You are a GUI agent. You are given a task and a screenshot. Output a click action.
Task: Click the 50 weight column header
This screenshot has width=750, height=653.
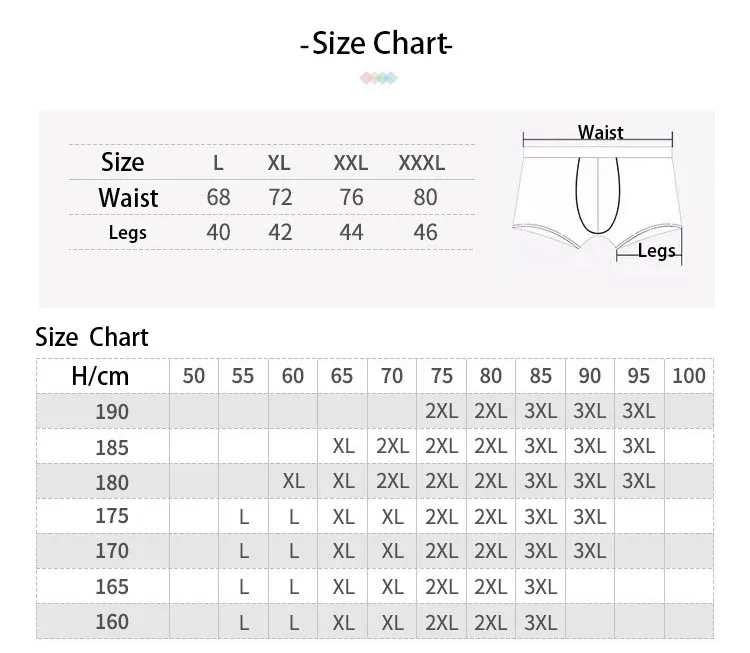tap(194, 376)
